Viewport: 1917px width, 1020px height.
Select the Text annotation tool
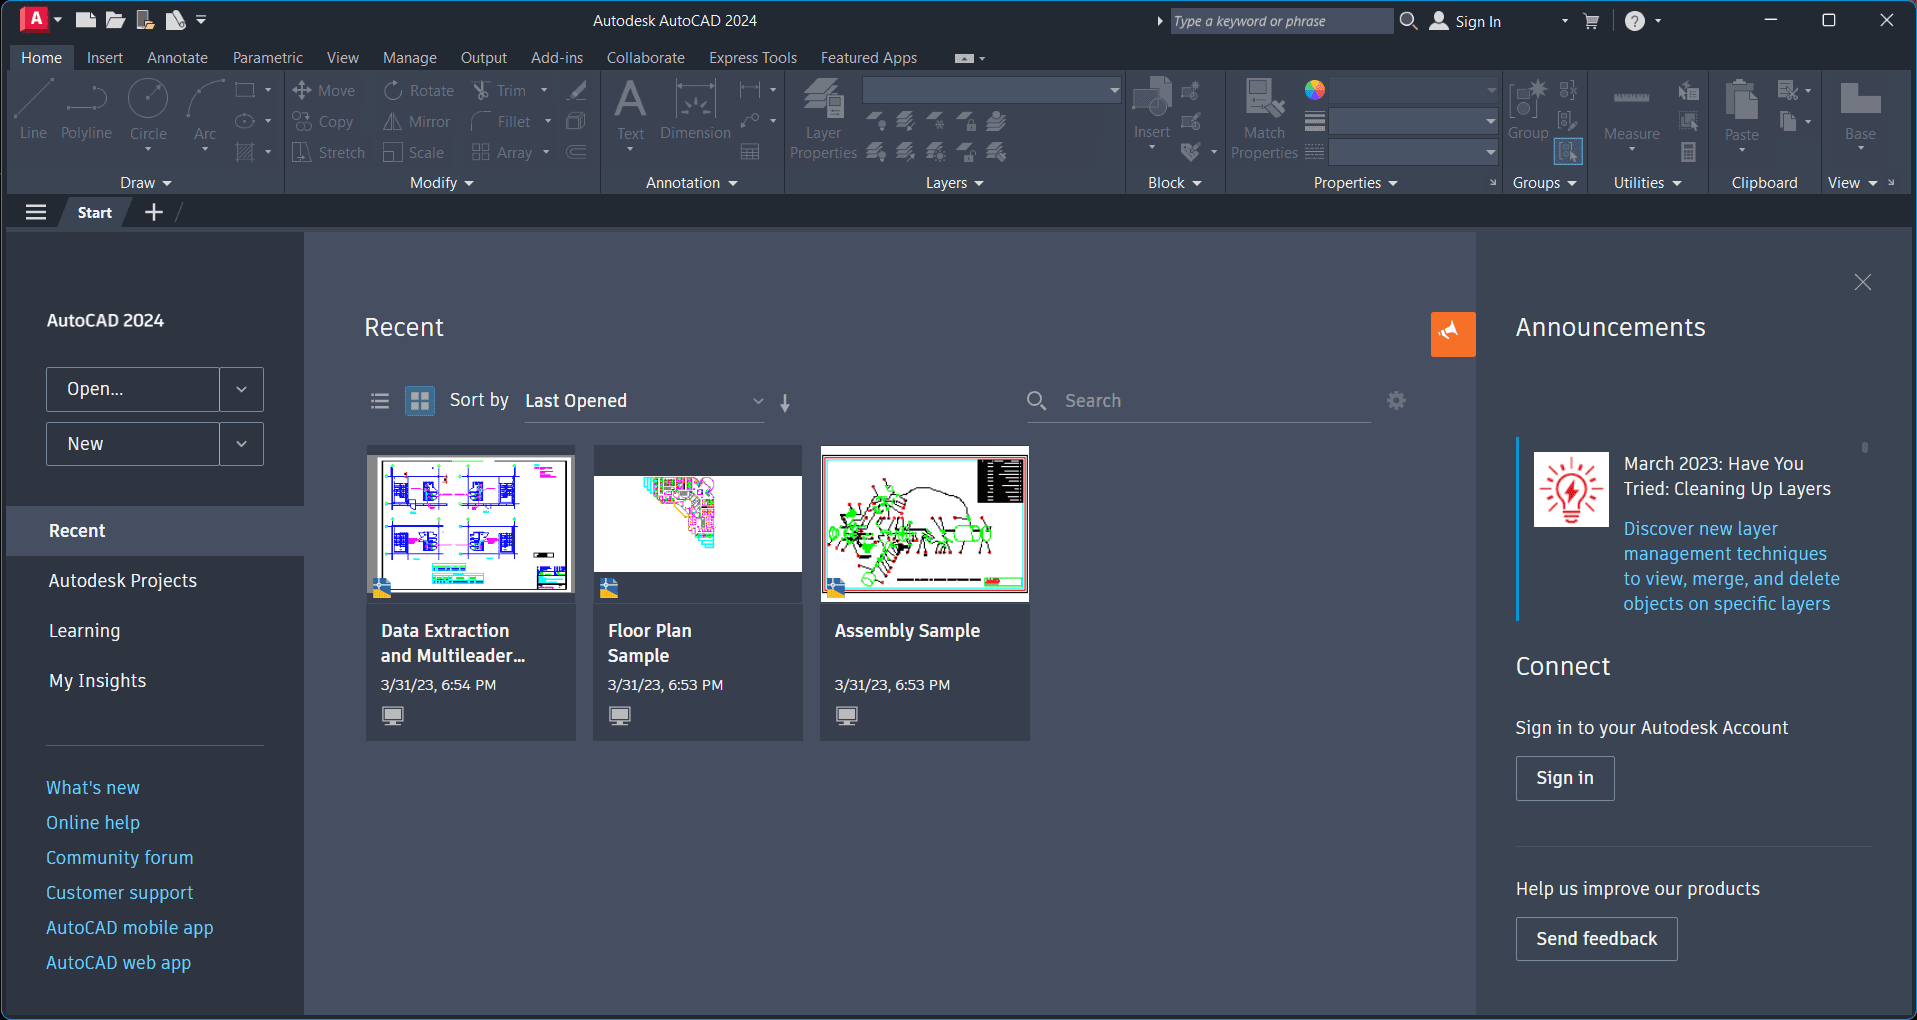coord(630,111)
